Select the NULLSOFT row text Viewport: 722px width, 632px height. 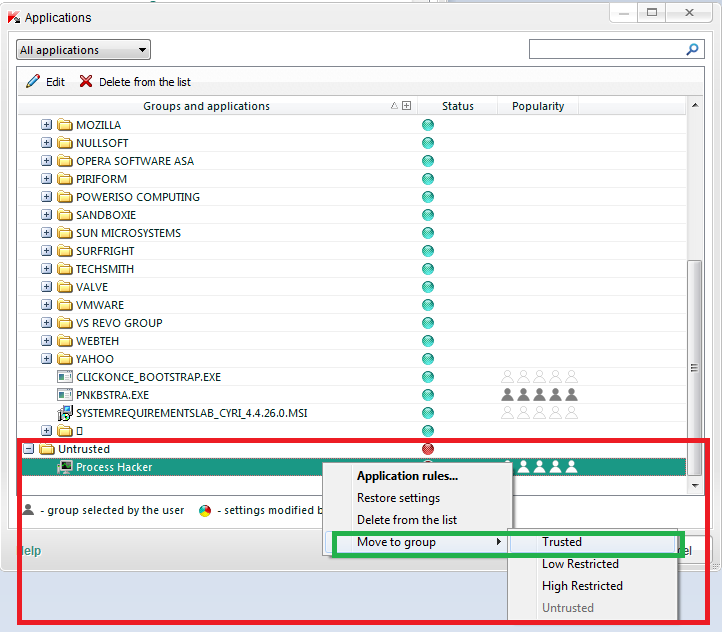(102, 143)
